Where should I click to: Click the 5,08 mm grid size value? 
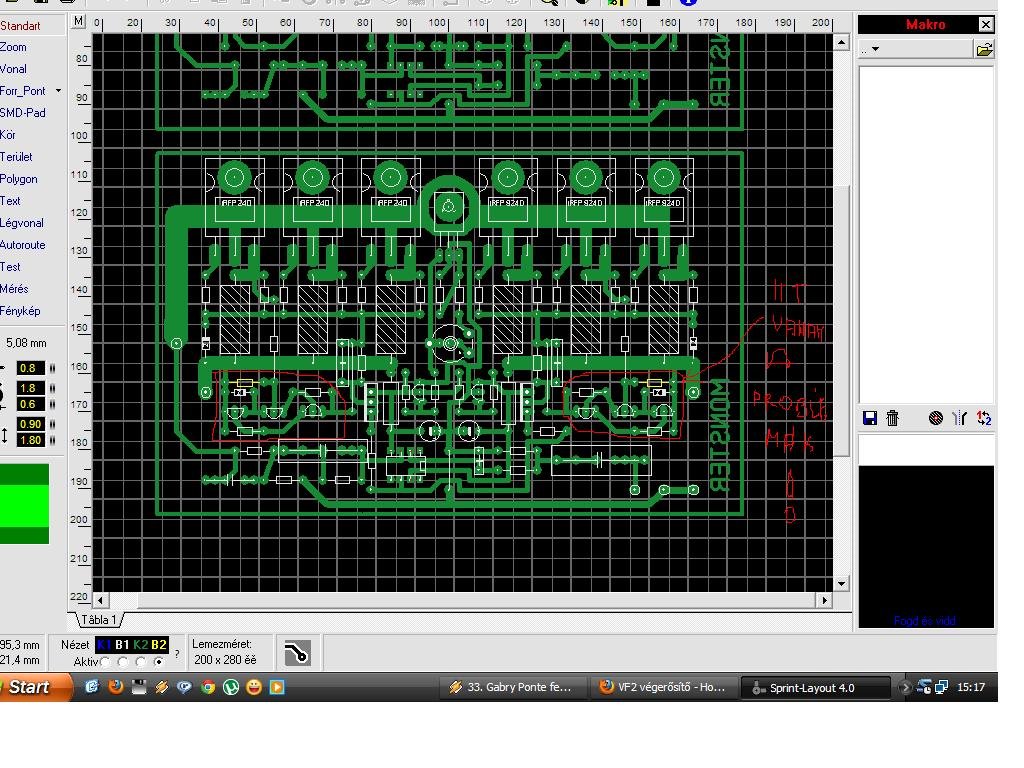26,343
